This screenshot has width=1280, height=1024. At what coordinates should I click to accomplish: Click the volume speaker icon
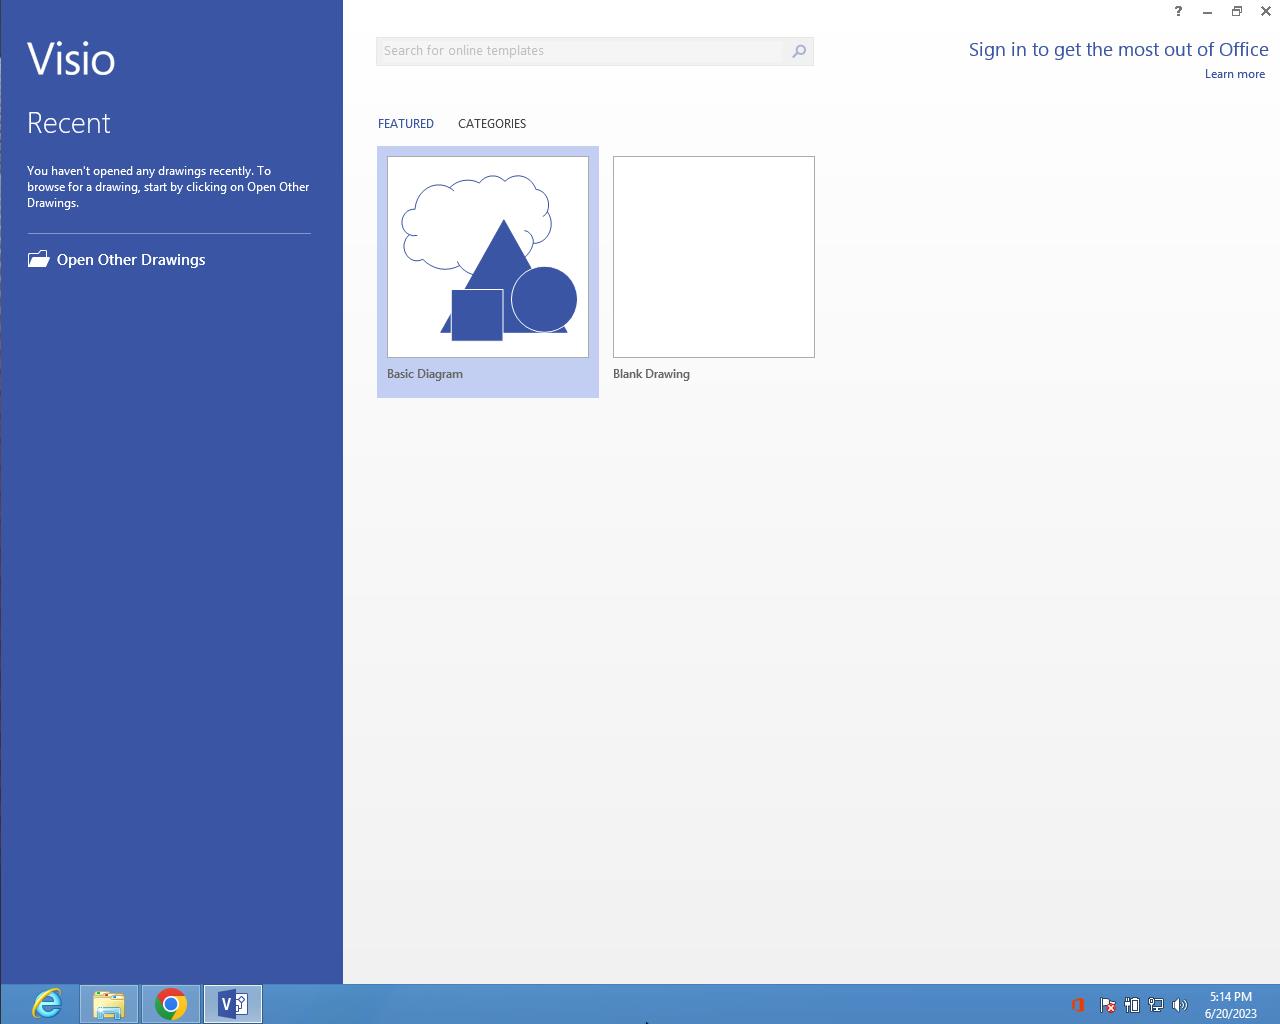click(x=1180, y=1005)
